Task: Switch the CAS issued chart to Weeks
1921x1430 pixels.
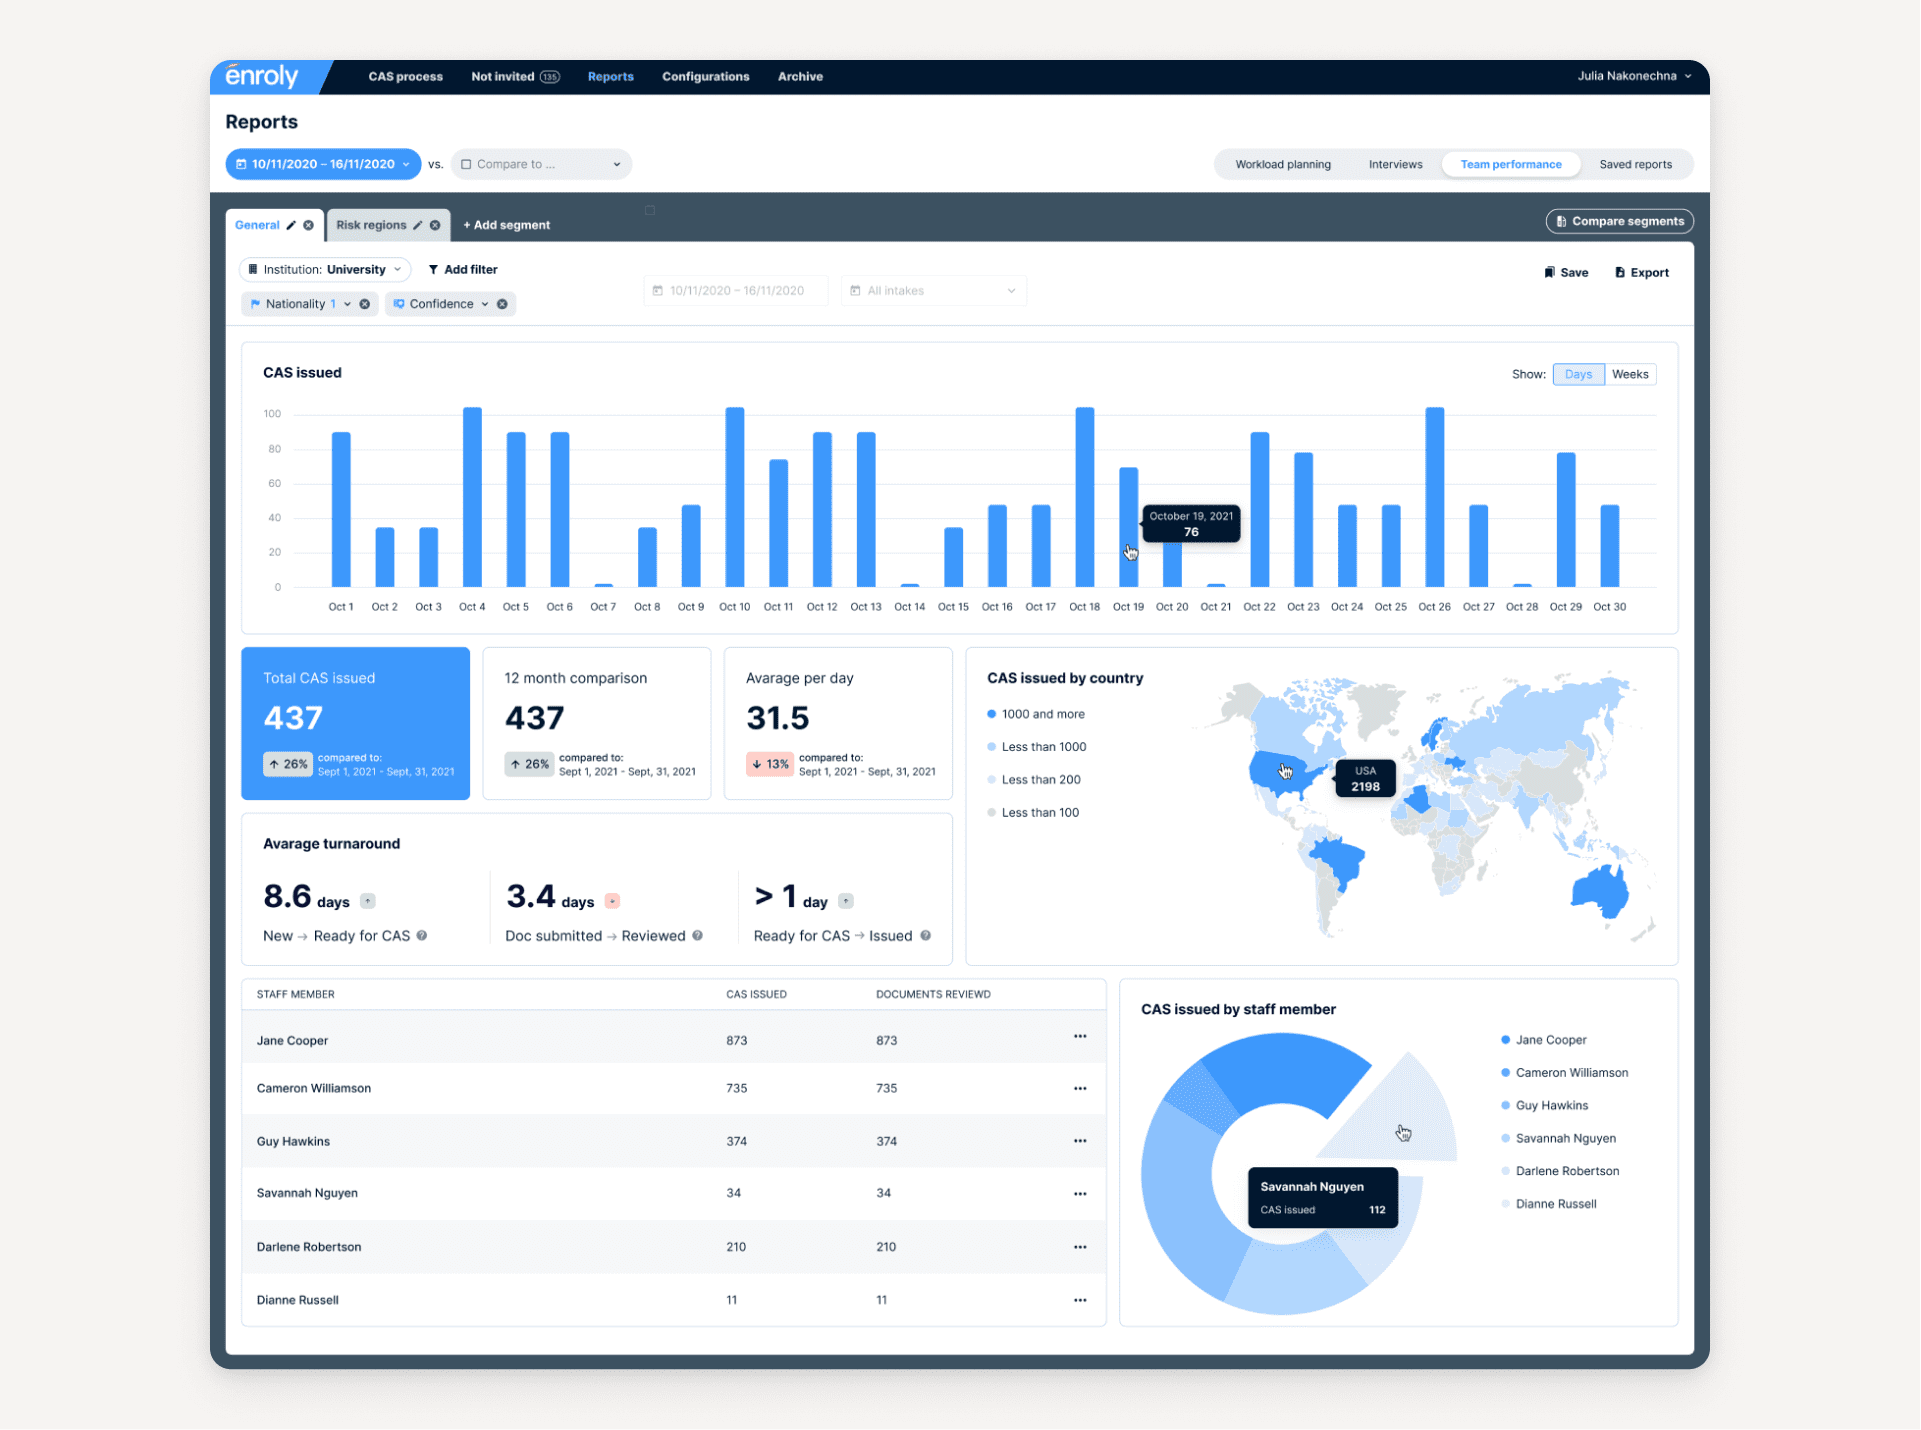Action: 1630,374
